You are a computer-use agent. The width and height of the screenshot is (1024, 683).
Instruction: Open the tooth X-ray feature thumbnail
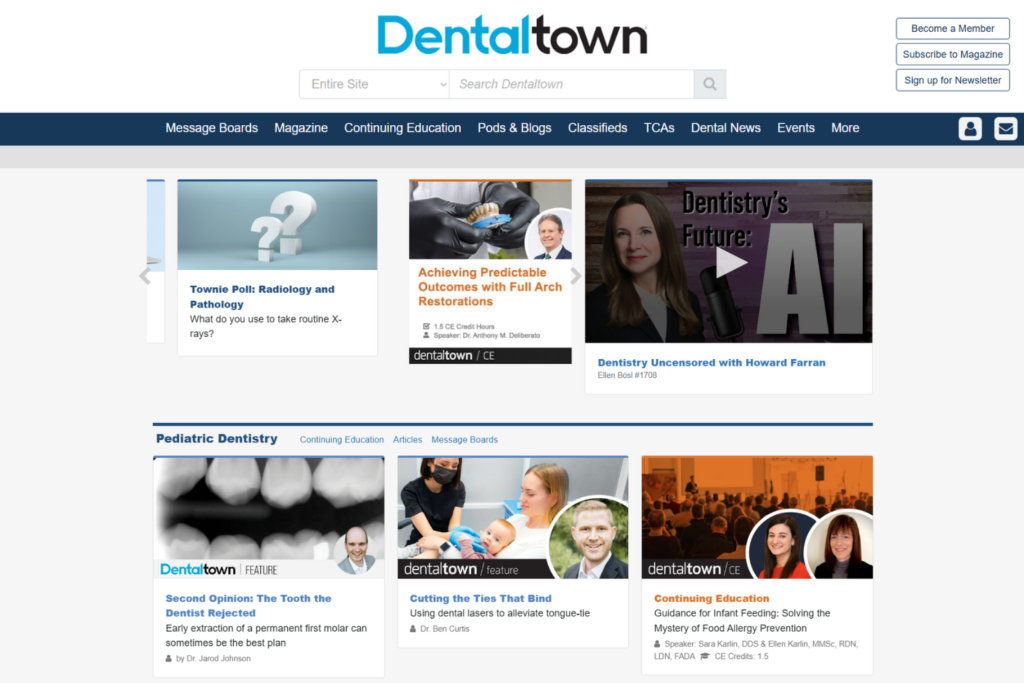click(x=269, y=517)
